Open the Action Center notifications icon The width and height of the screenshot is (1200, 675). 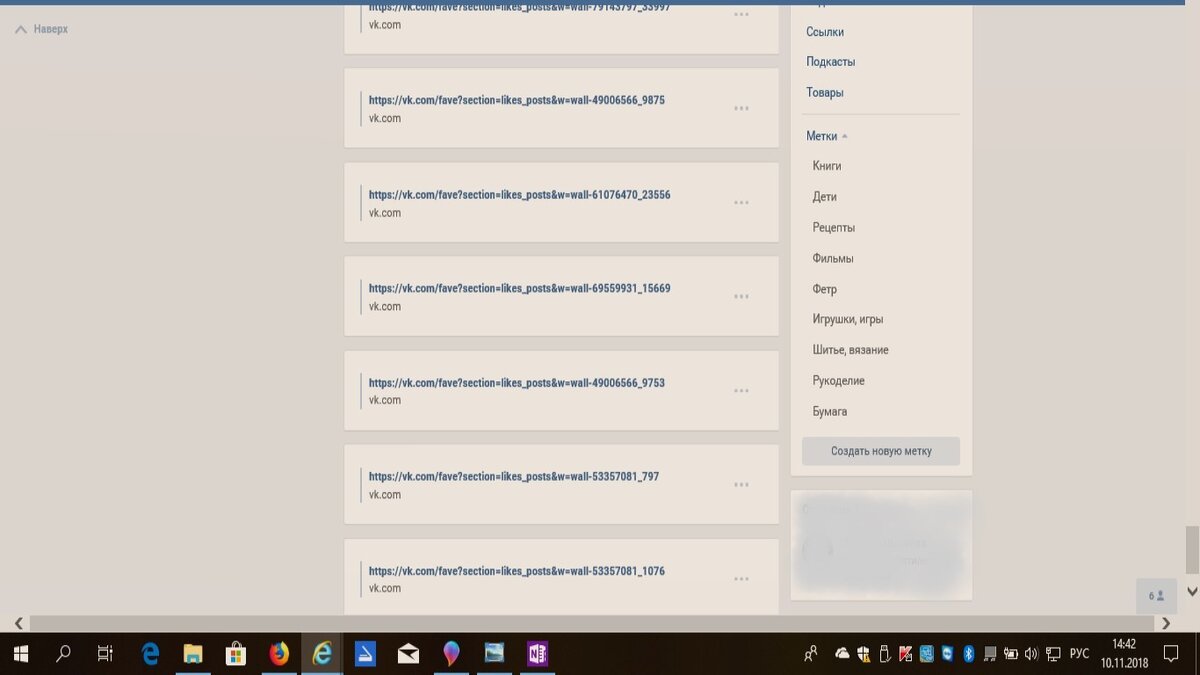tap(1171, 654)
